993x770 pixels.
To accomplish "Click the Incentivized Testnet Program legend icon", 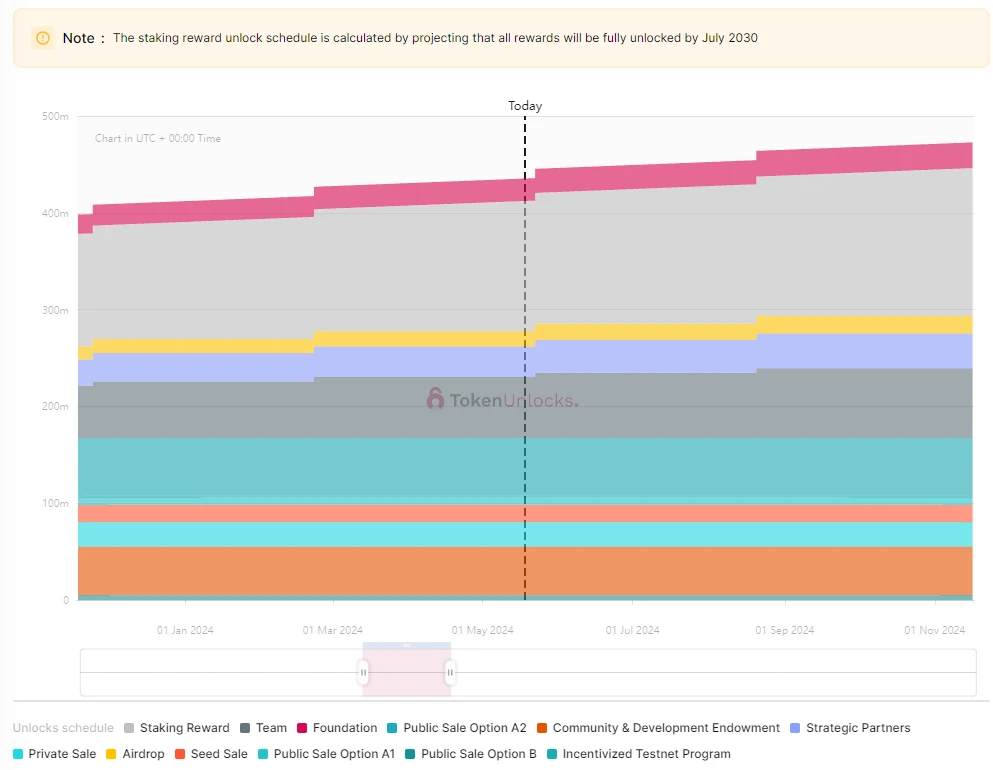I will pyautogui.click(x=552, y=754).
